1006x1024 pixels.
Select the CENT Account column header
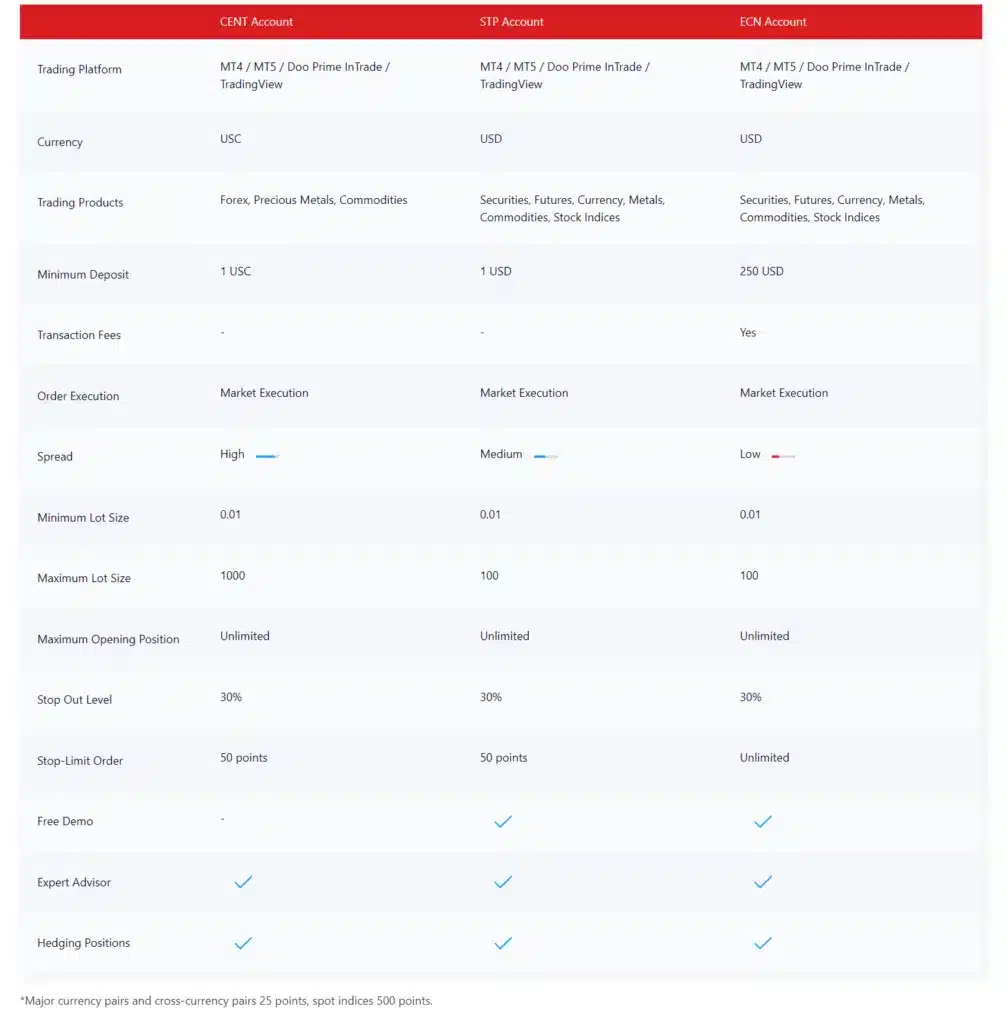click(256, 22)
